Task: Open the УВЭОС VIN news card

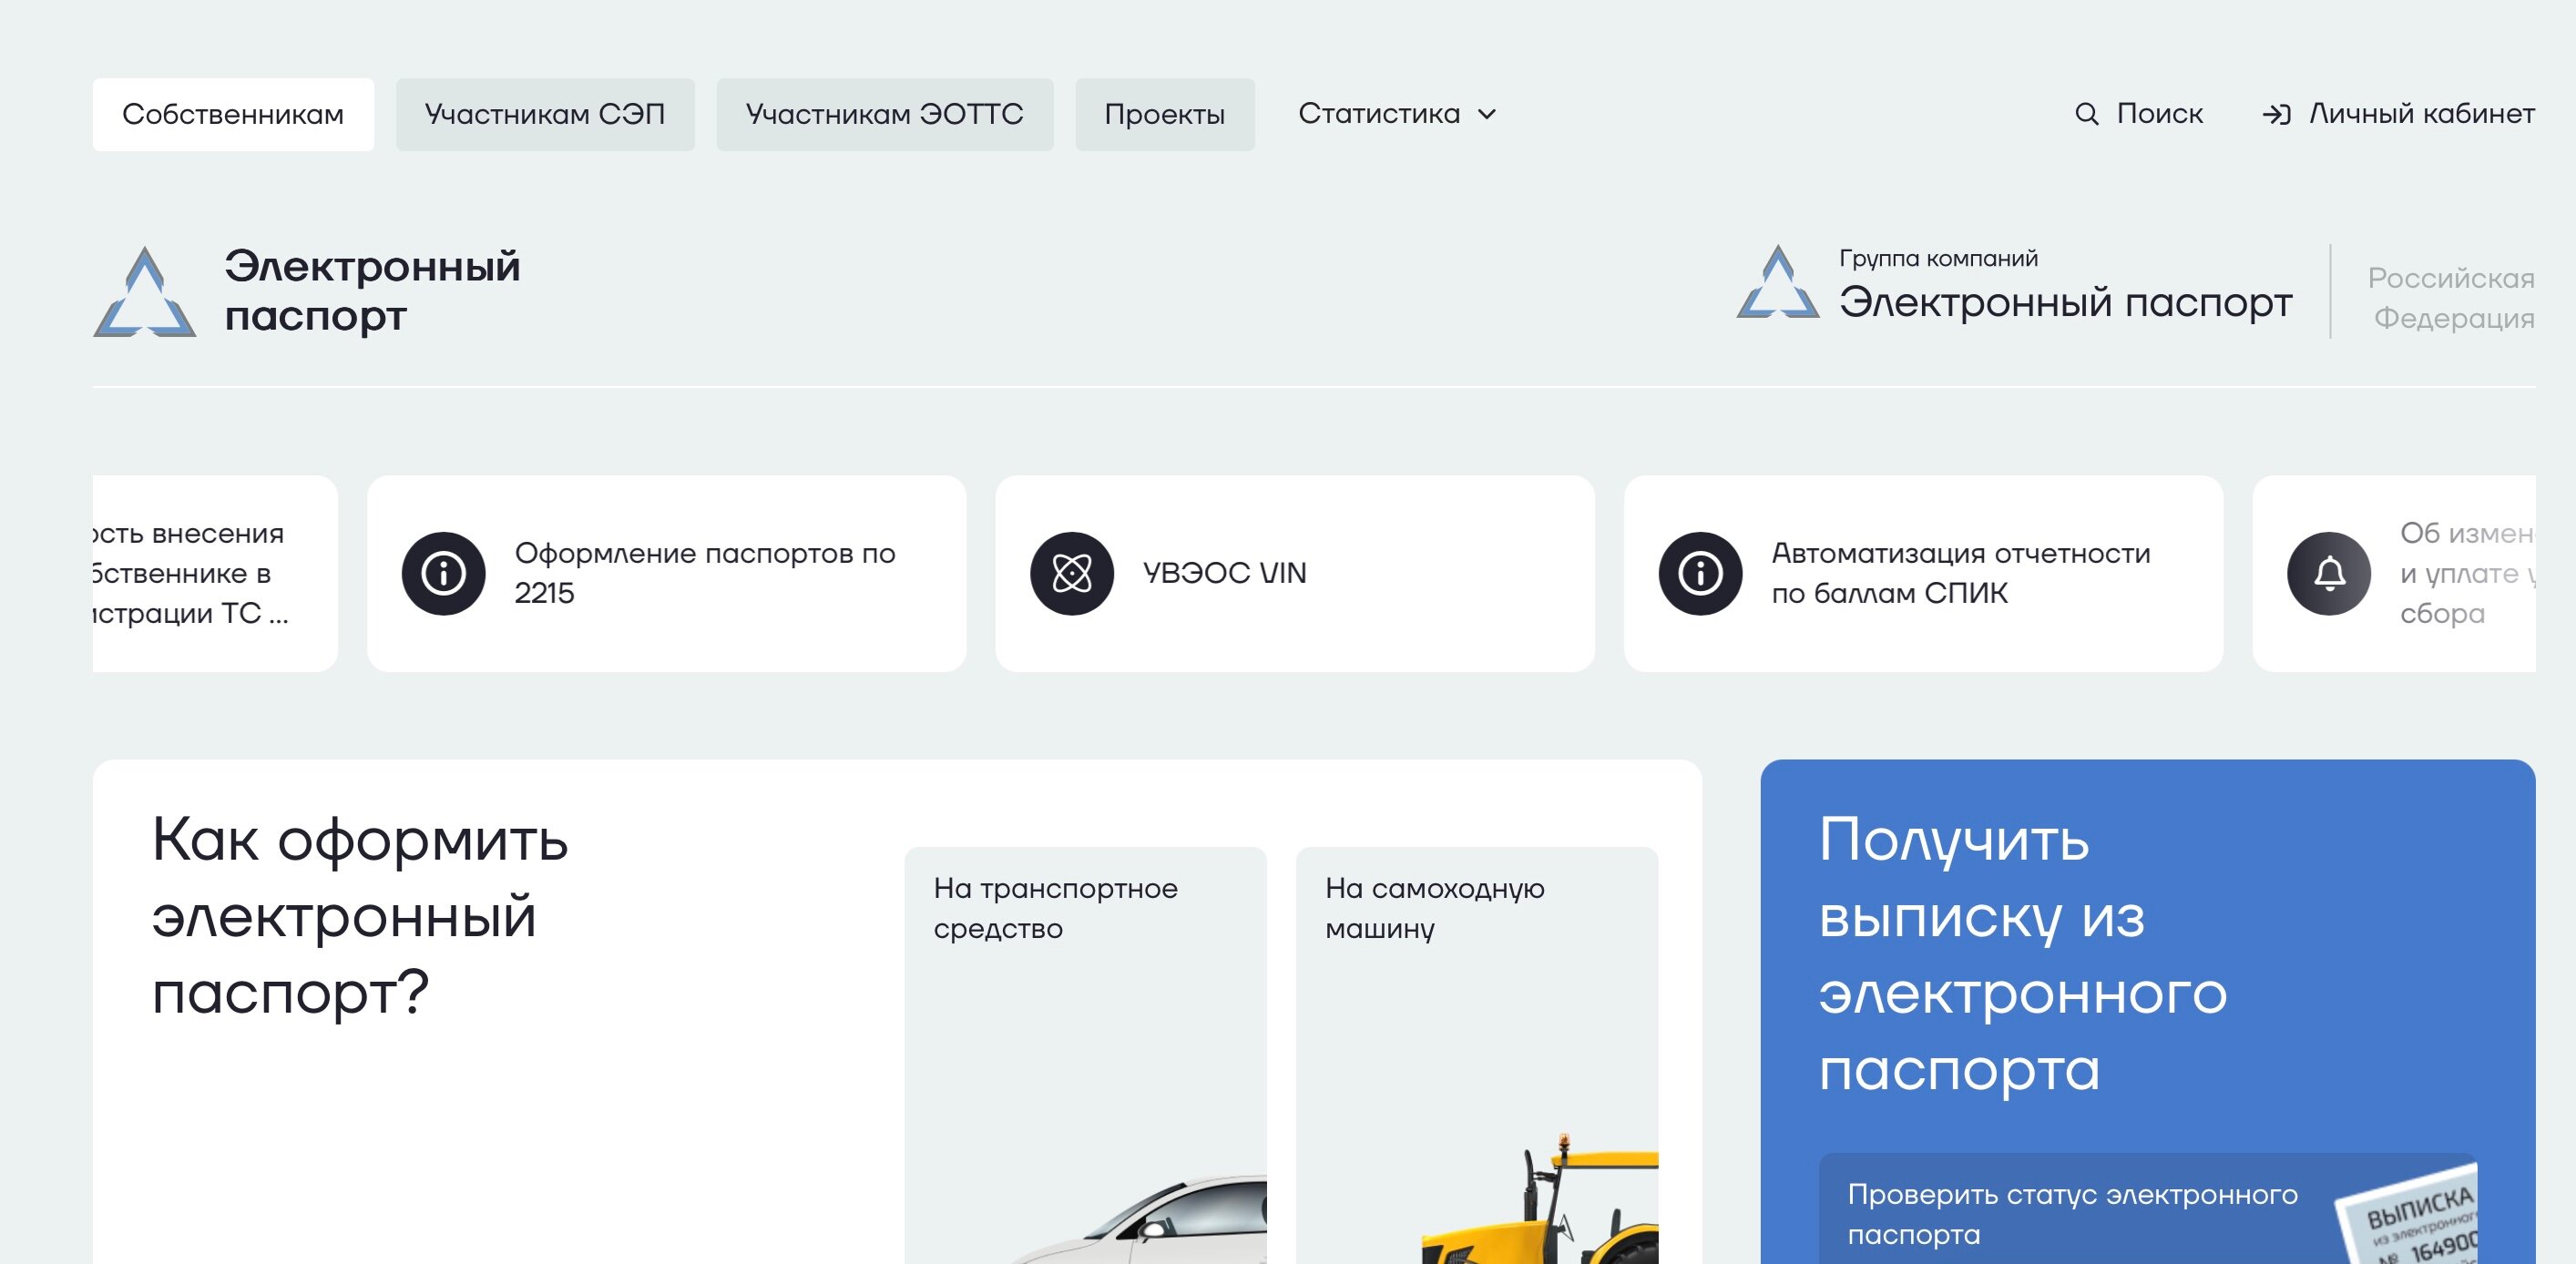Action: pos(1295,573)
